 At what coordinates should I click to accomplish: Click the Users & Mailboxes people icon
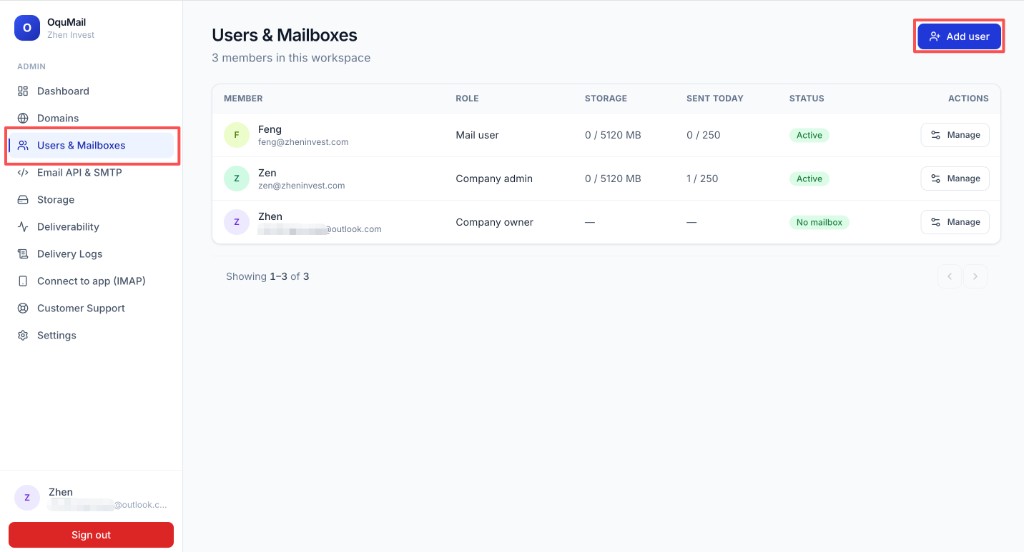[x=23, y=145]
